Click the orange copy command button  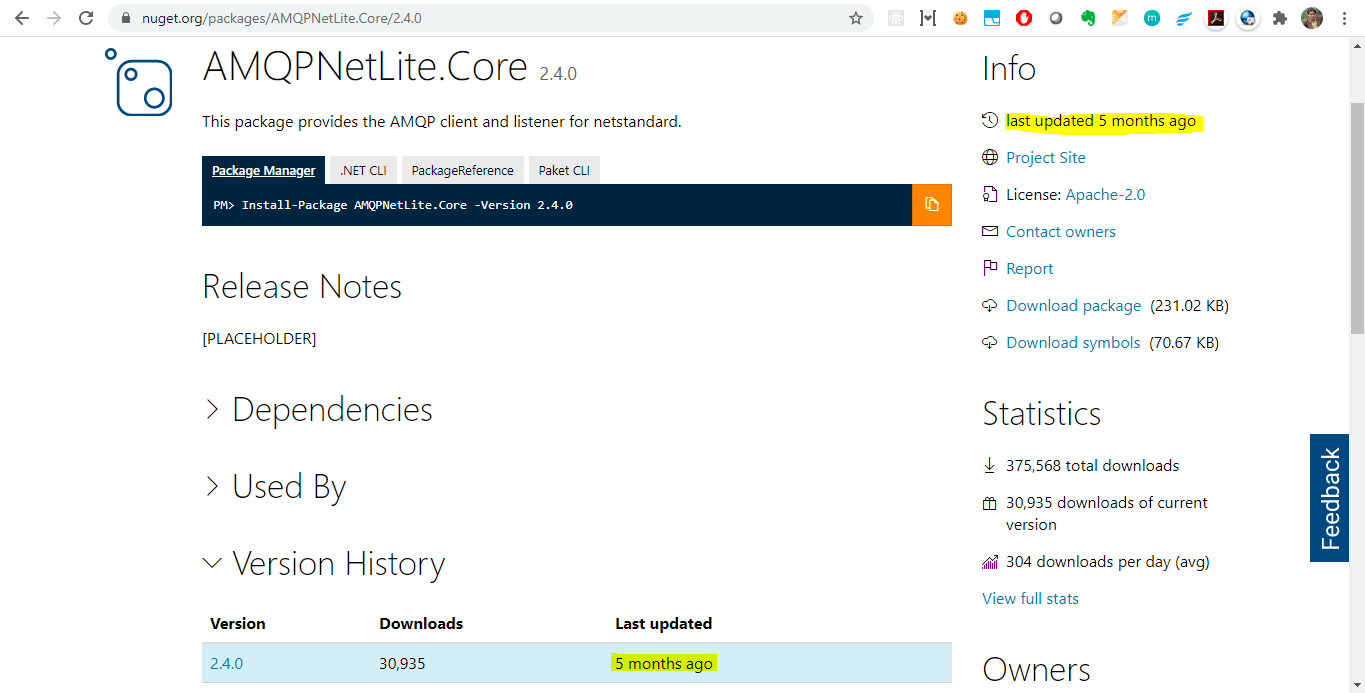(x=931, y=205)
